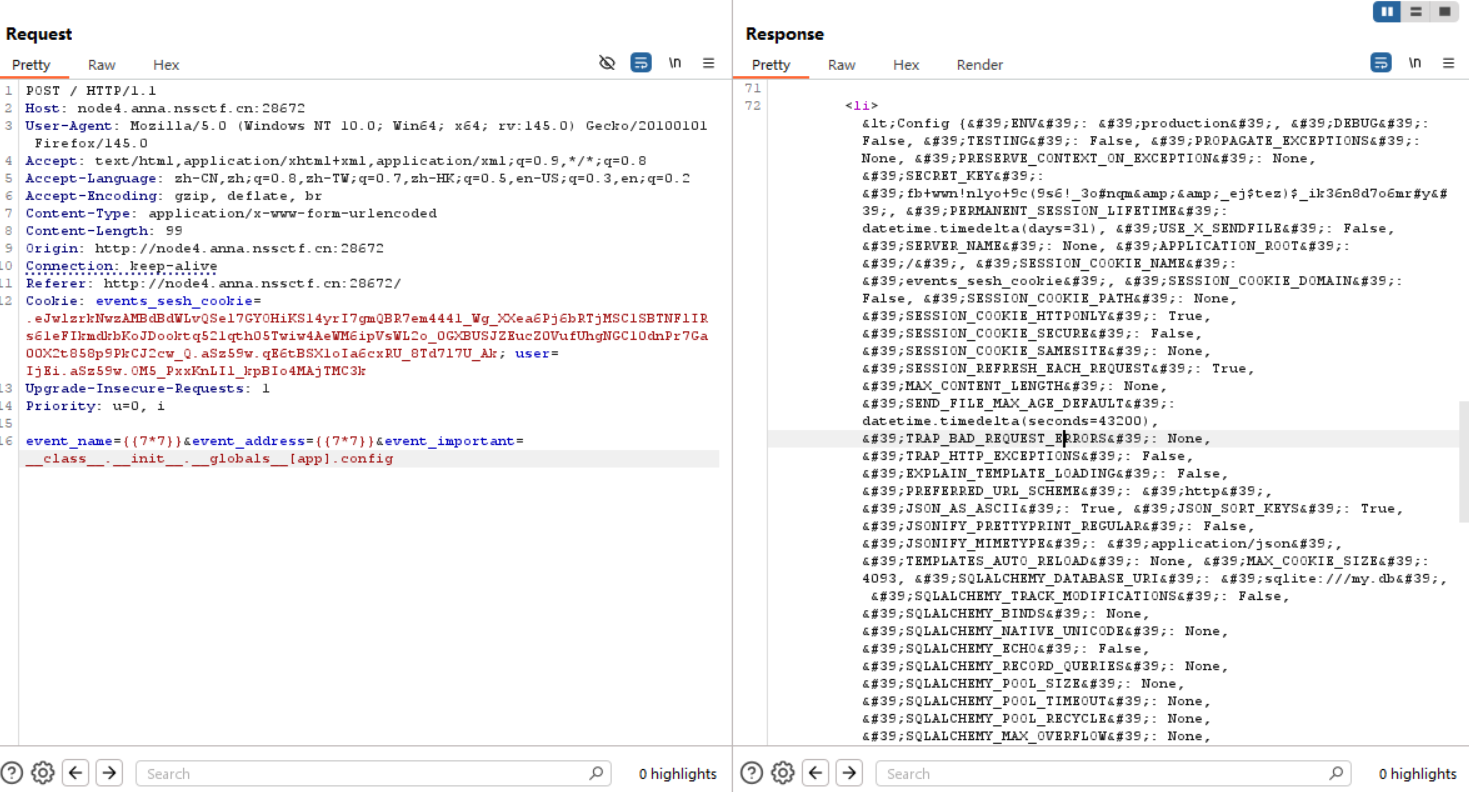
Task: Select combined tabbed layout view
Action: 1444,12
